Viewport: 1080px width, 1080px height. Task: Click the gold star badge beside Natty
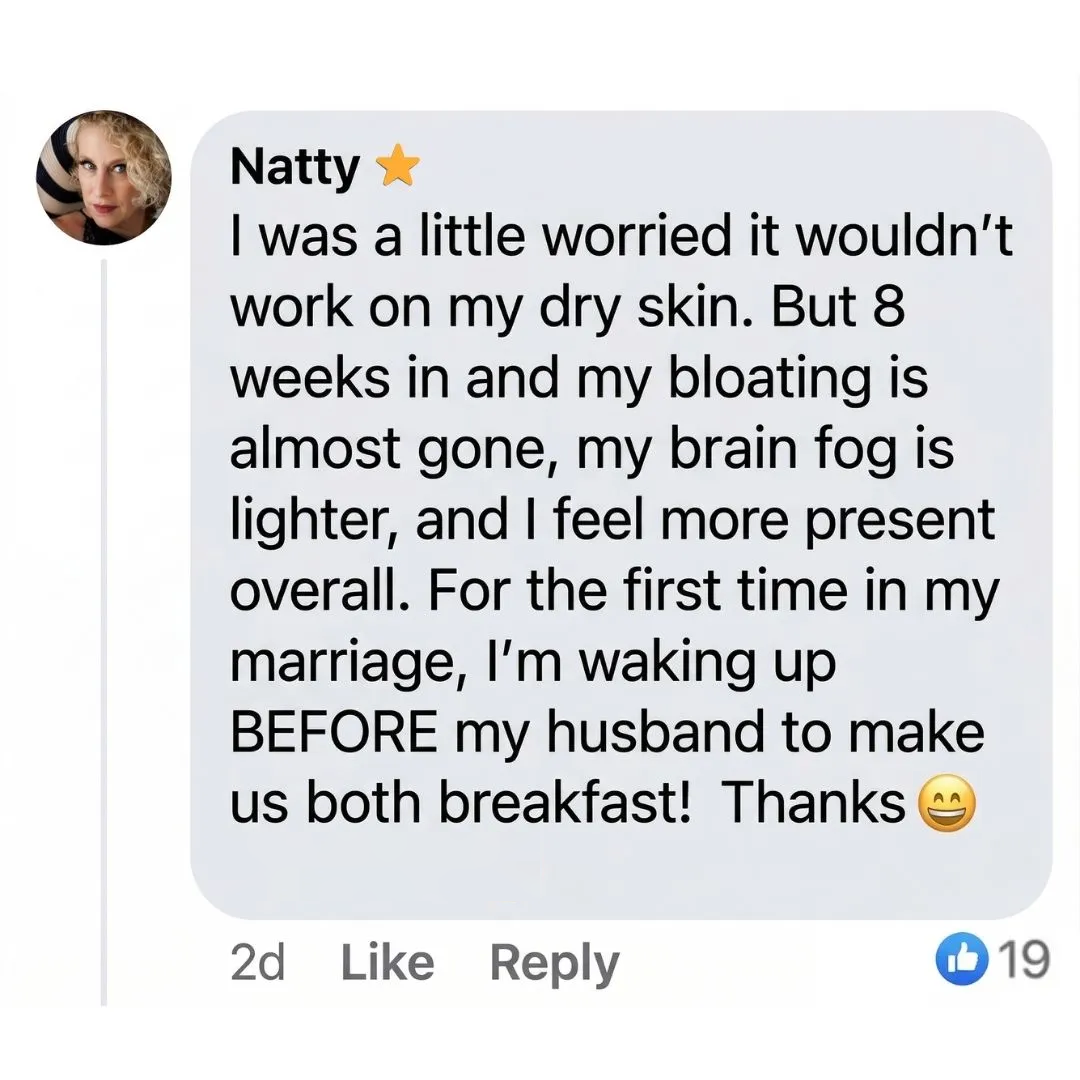coord(399,166)
